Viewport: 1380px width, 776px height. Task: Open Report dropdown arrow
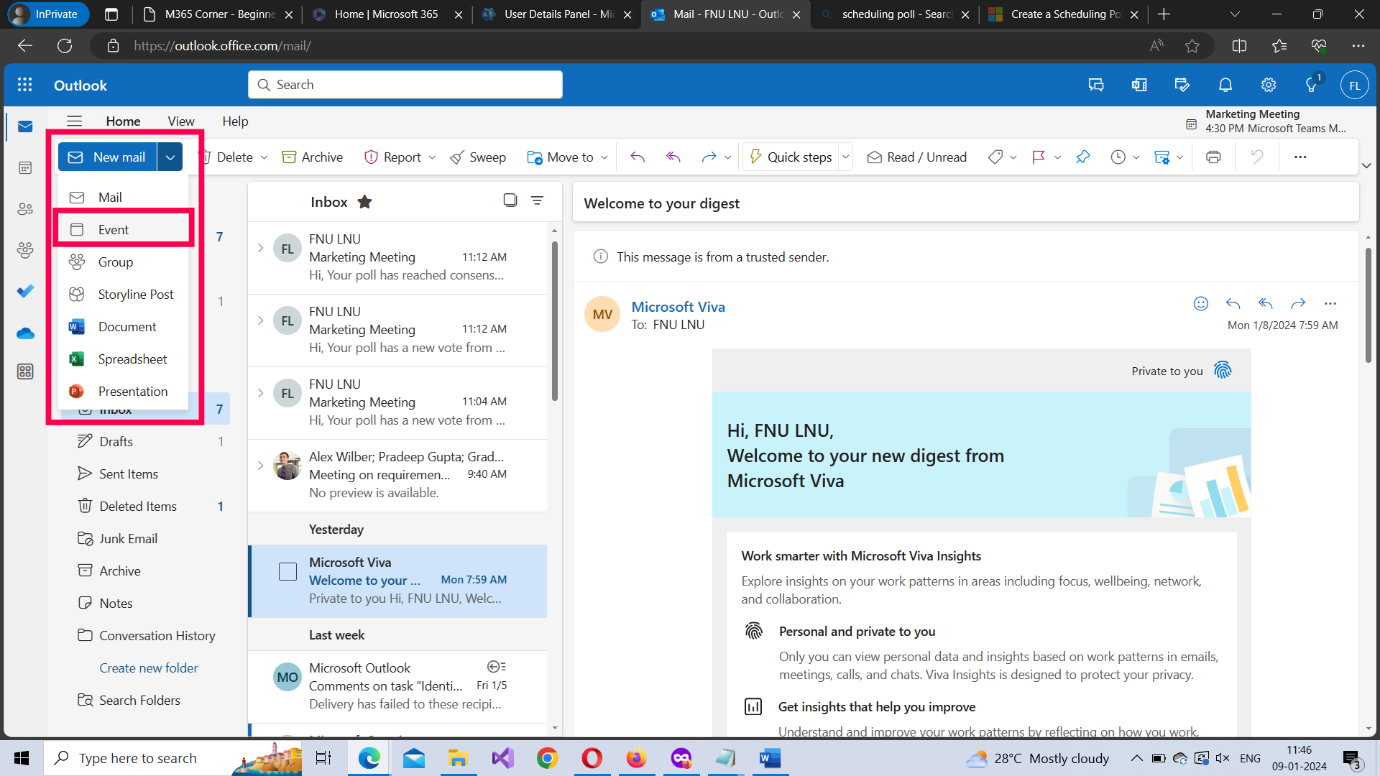click(432, 157)
